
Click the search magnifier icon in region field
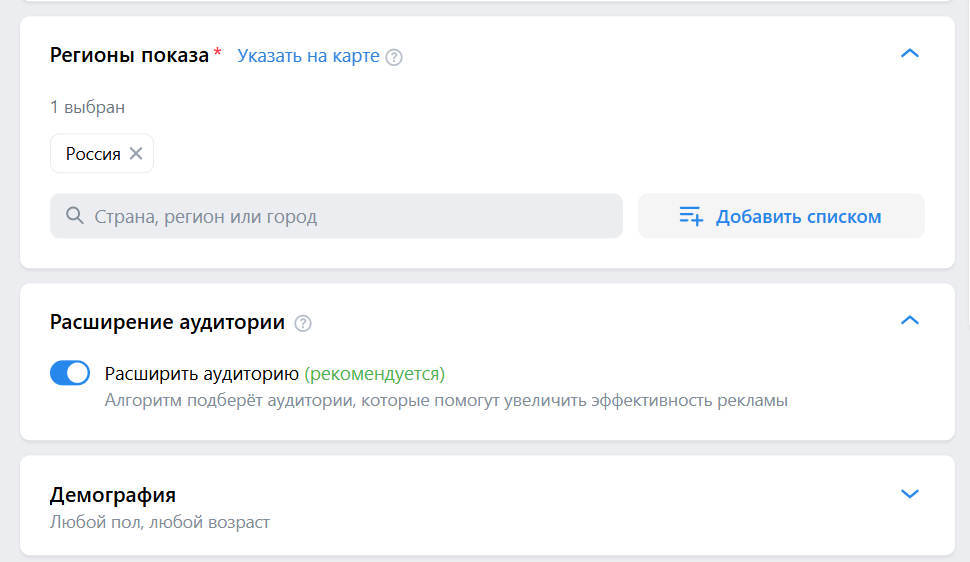pos(75,215)
